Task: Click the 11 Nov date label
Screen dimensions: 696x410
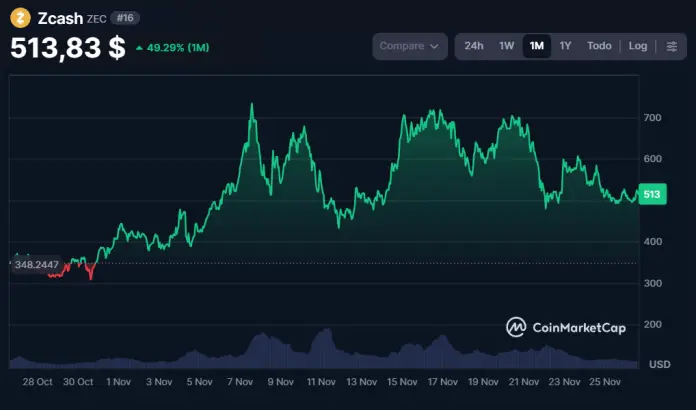Action: [321, 382]
